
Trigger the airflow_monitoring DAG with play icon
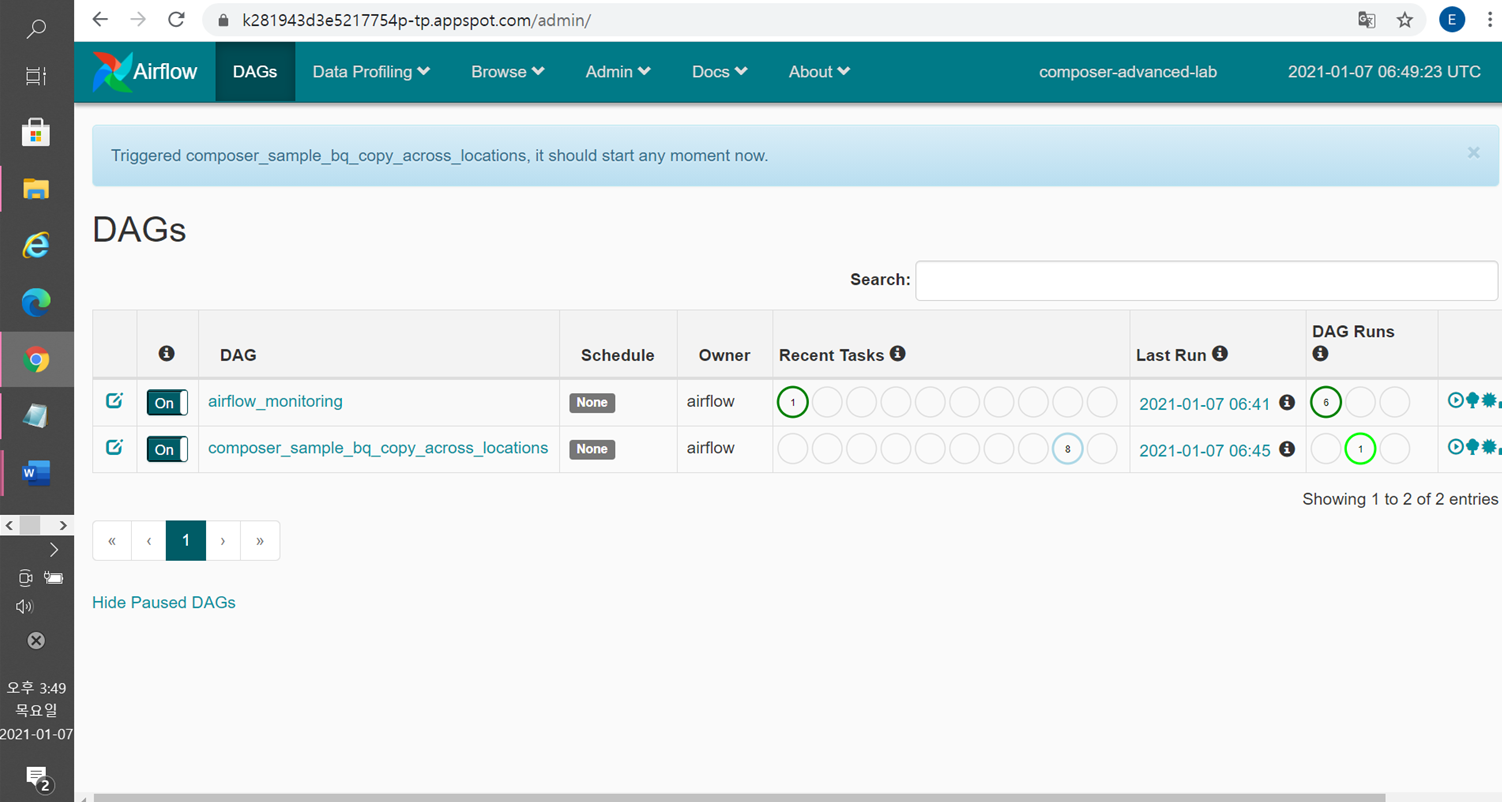1455,401
